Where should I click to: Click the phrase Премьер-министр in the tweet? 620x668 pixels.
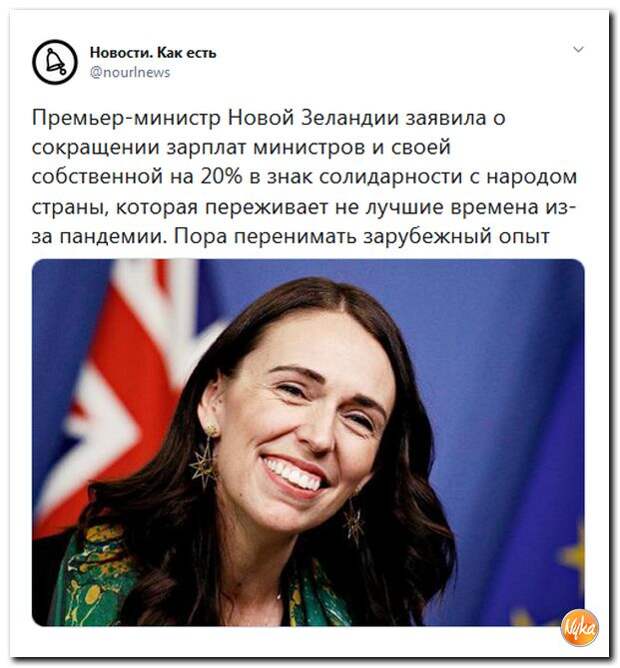pyautogui.click(x=126, y=118)
